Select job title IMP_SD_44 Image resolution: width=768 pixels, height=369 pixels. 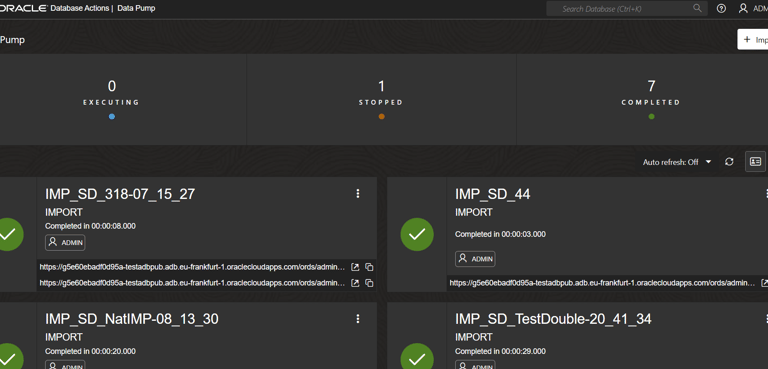pos(493,194)
